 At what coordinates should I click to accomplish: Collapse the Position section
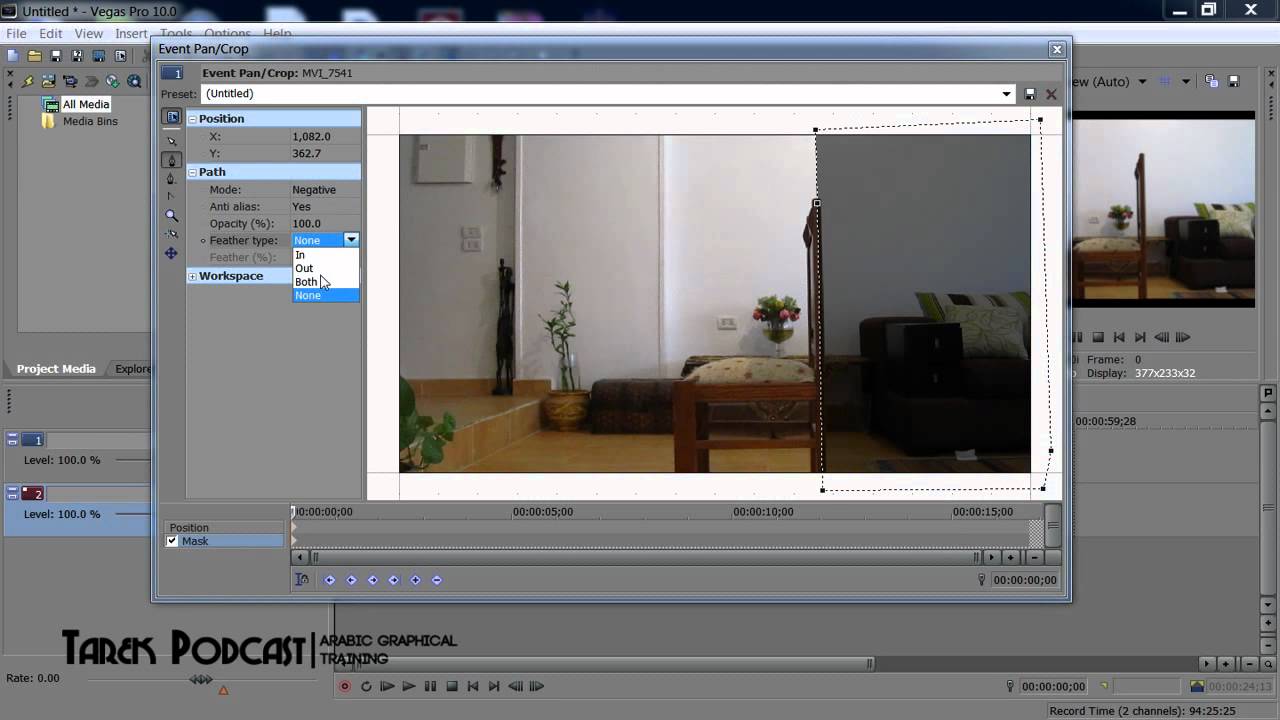point(192,119)
